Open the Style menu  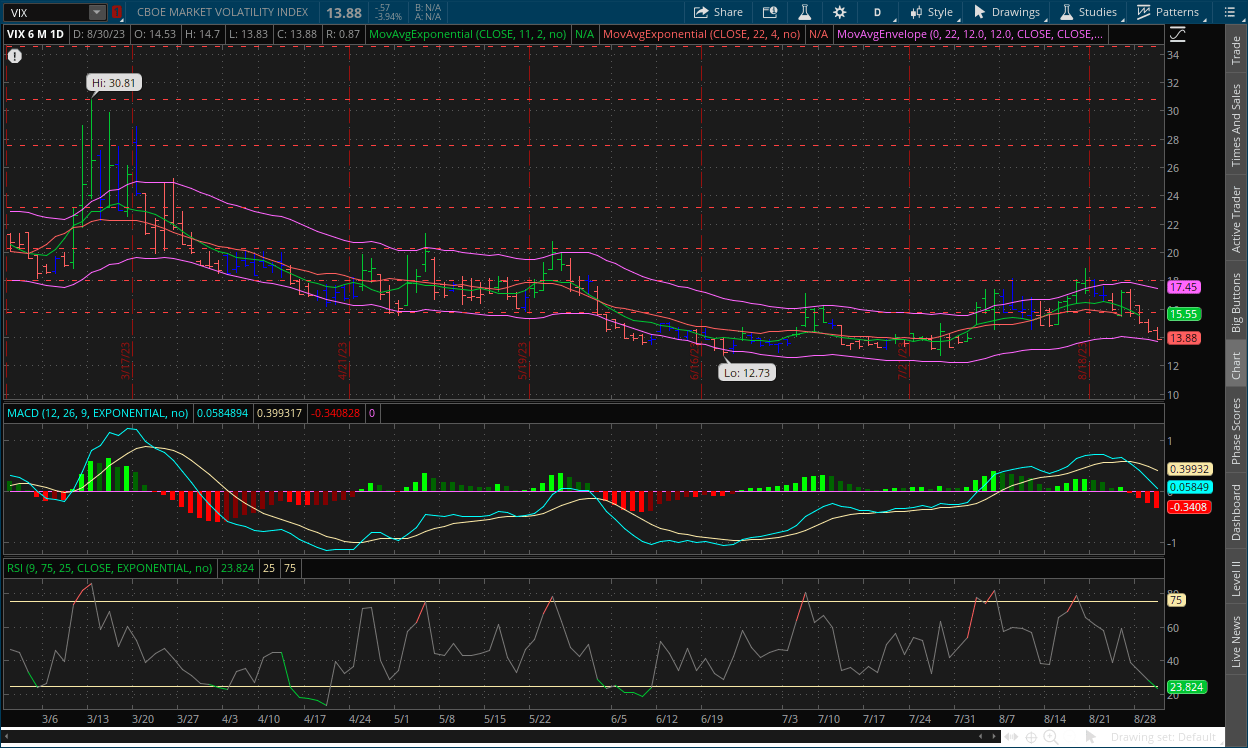point(931,12)
